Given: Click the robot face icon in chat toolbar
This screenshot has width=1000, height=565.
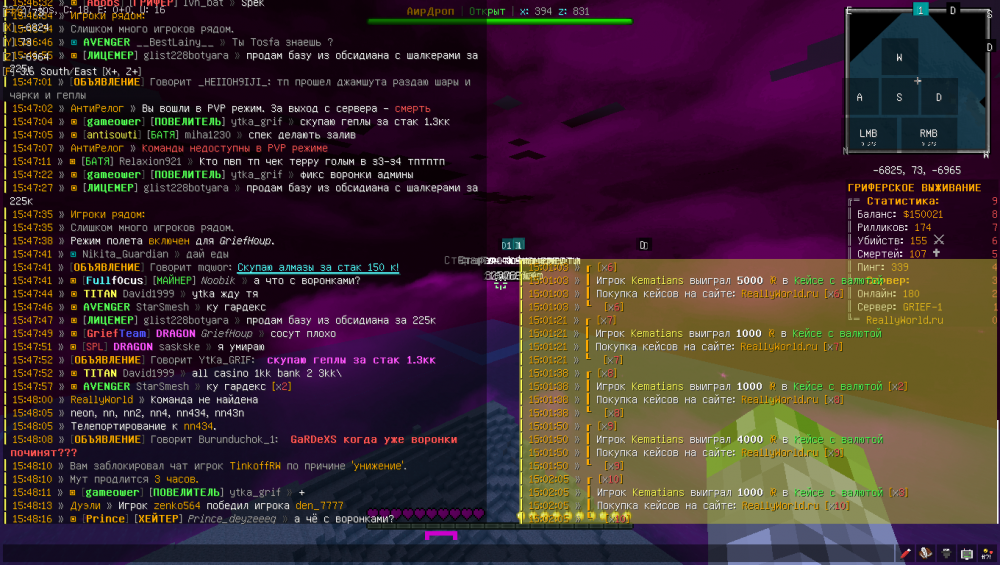Looking at the screenshot, I should pyautogui.click(x=967, y=554).
